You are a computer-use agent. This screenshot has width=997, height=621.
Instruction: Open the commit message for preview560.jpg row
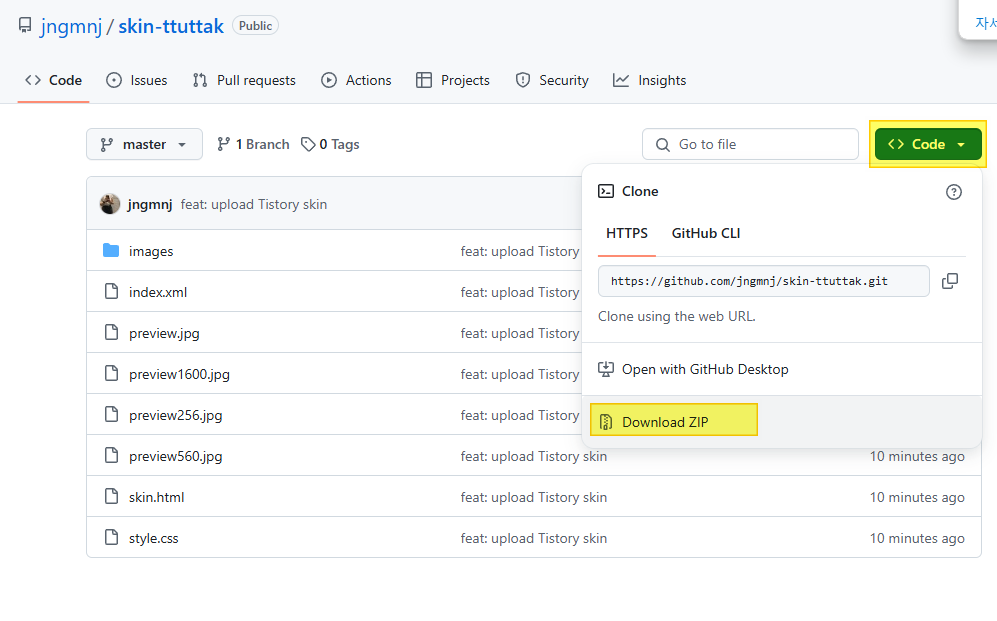tap(533, 456)
